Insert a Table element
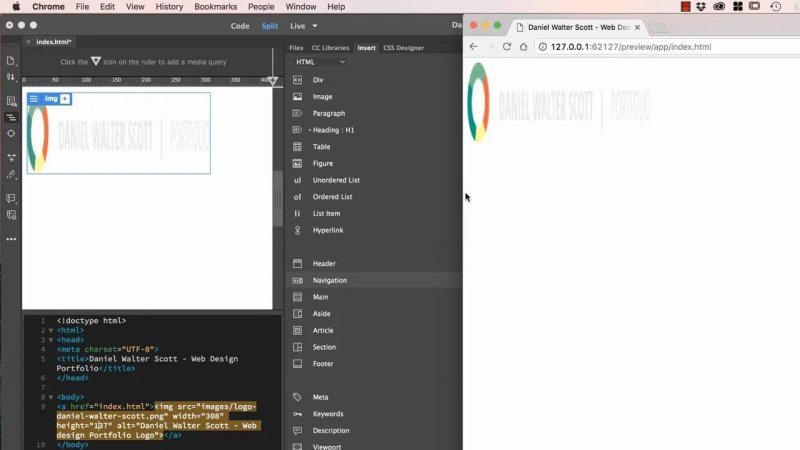This screenshot has height=450, width=800. (321, 147)
